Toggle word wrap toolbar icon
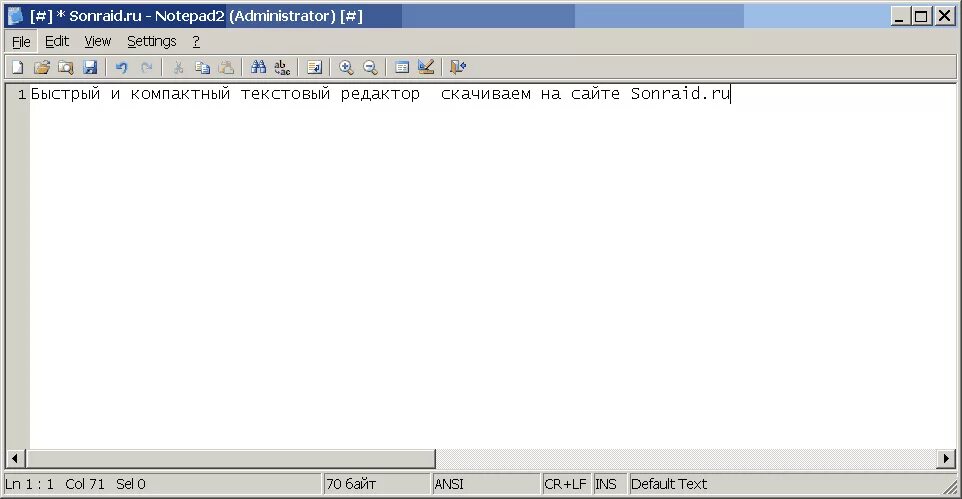 tap(314, 67)
